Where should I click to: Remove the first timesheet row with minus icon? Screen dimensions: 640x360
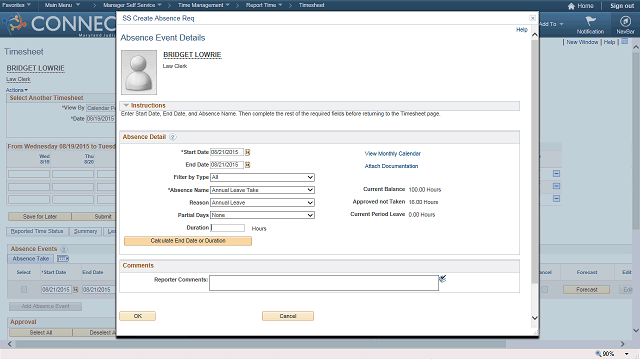pos(556,173)
